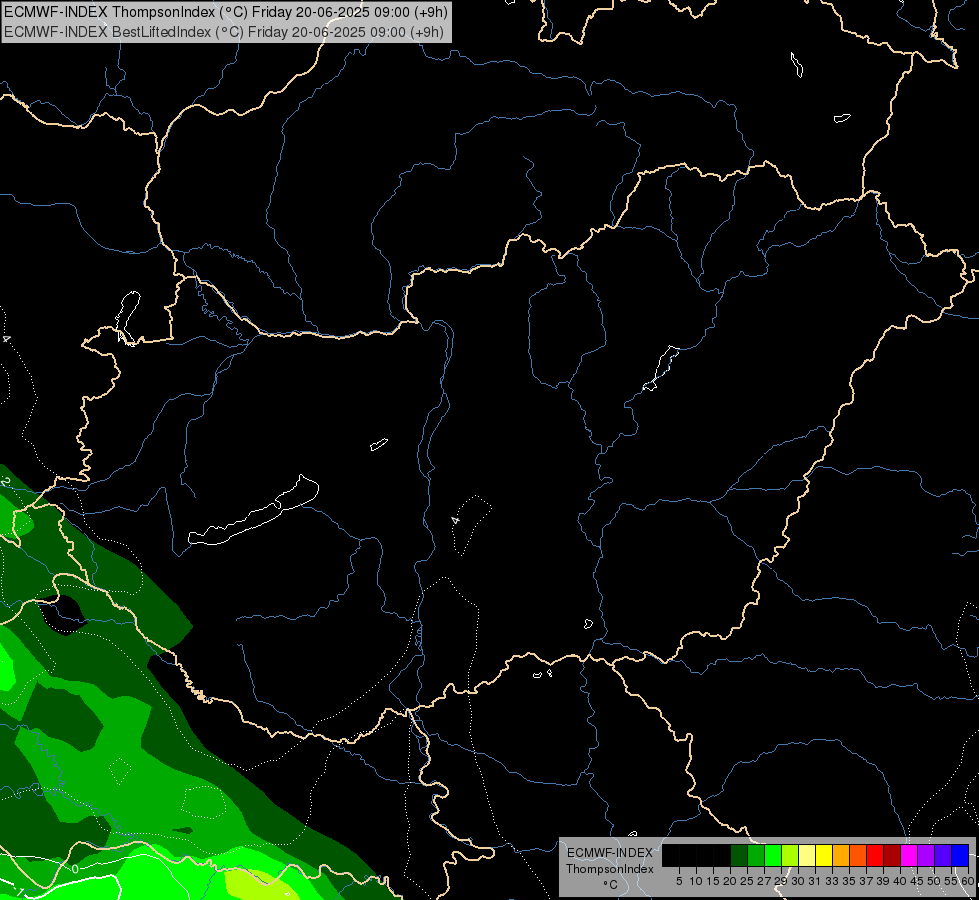The image size is (979, 900).
Task: Pick the lime 29–30 legend swatch
Action: tap(790, 855)
